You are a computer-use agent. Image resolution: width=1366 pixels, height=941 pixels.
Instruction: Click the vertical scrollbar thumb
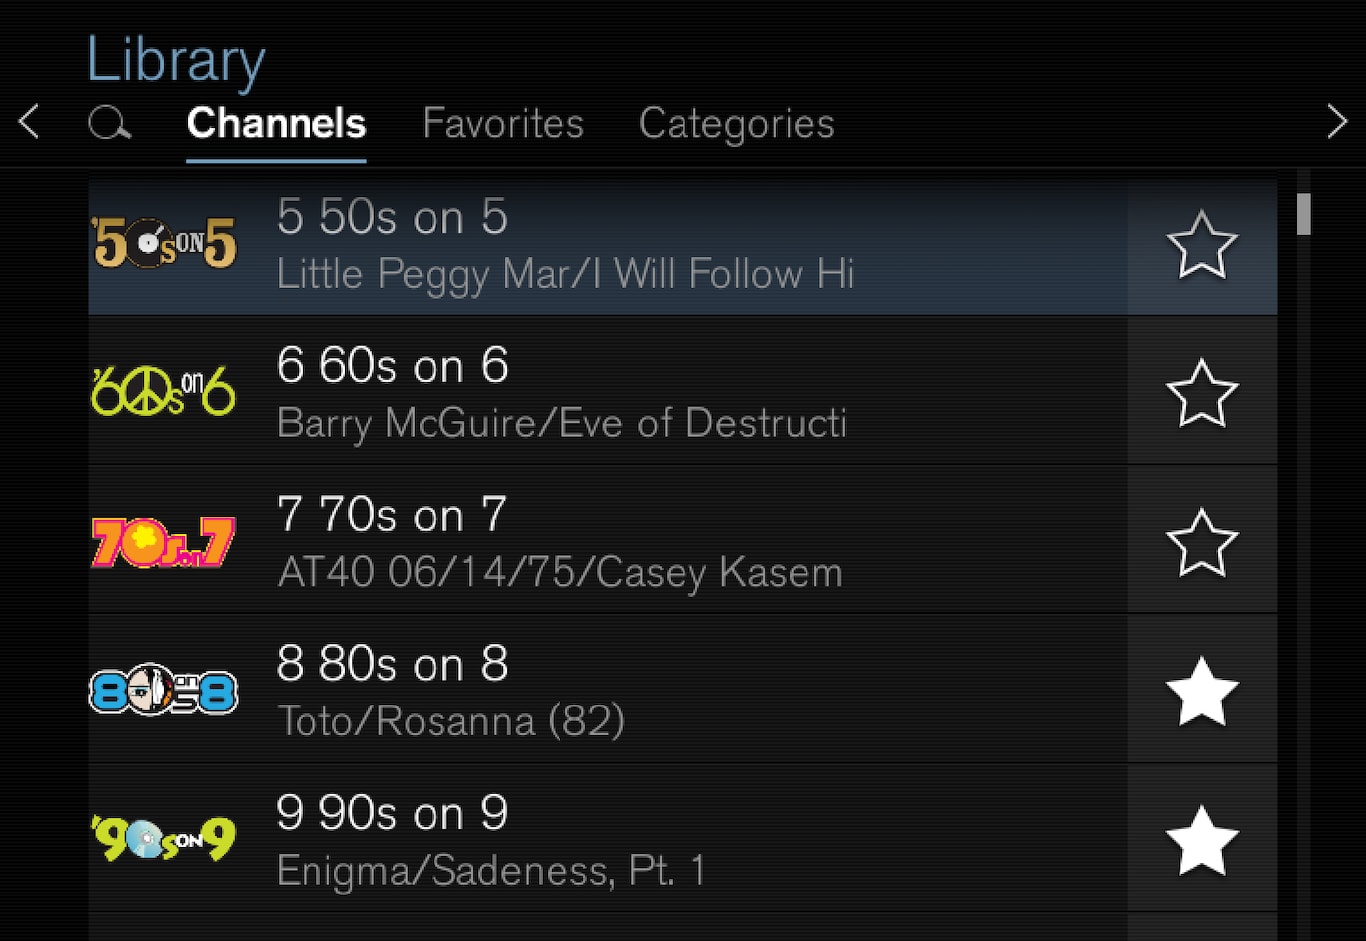(x=1303, y=214)
